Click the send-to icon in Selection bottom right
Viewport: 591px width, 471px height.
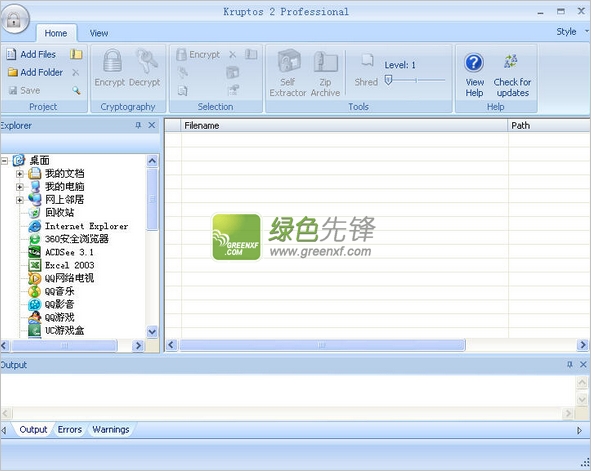click(233, 90)
